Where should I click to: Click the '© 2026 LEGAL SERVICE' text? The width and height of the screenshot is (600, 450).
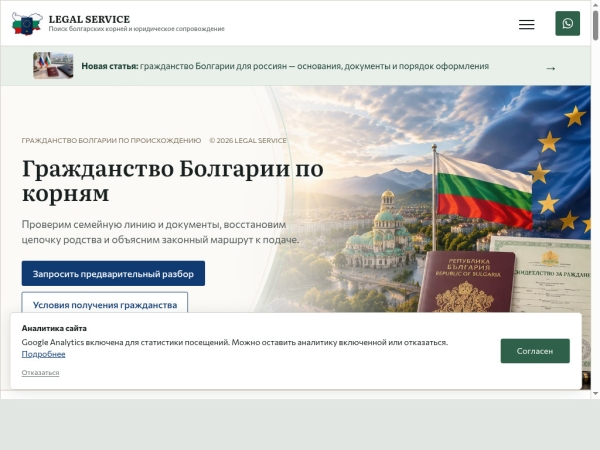click(x=248, y=140)
